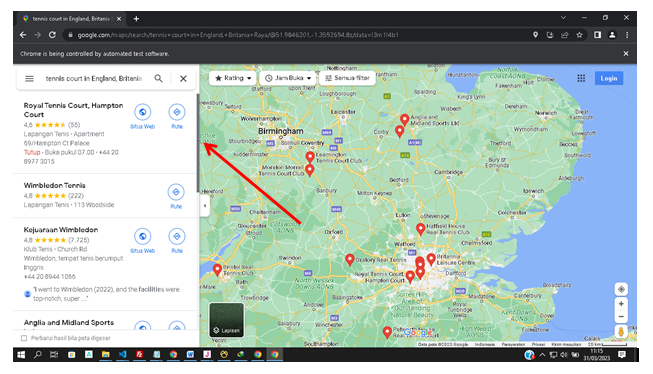The image size is (653, 374).
Task: Click the magnifier search icon in Maps
Action: 158,78
